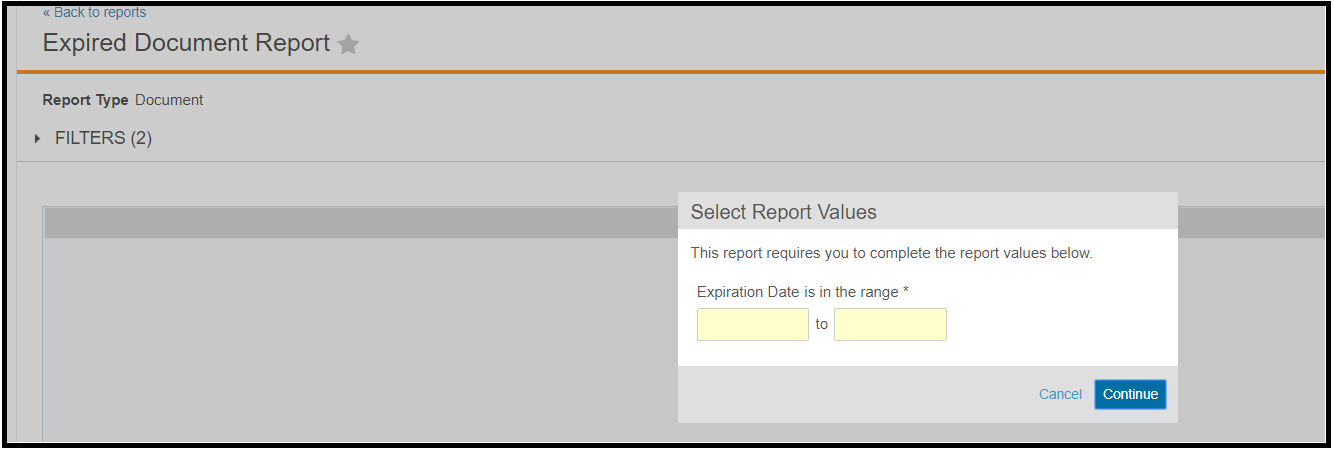The image size is (1334, 452).
Task: Click the orange divider under the title
Action: click(670, 72)
